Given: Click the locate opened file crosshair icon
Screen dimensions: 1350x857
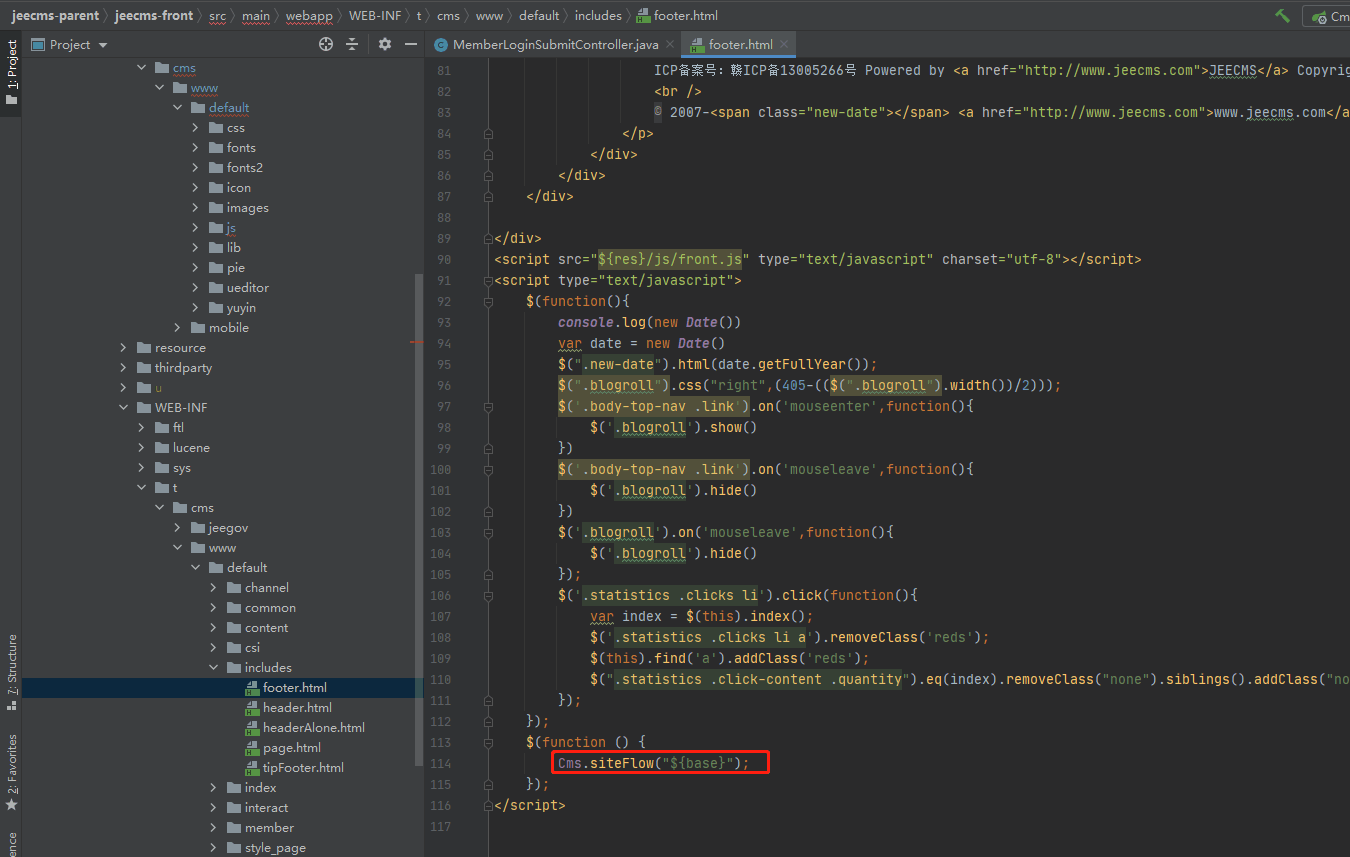Looking at the screenshot, I should coord(325,44).
